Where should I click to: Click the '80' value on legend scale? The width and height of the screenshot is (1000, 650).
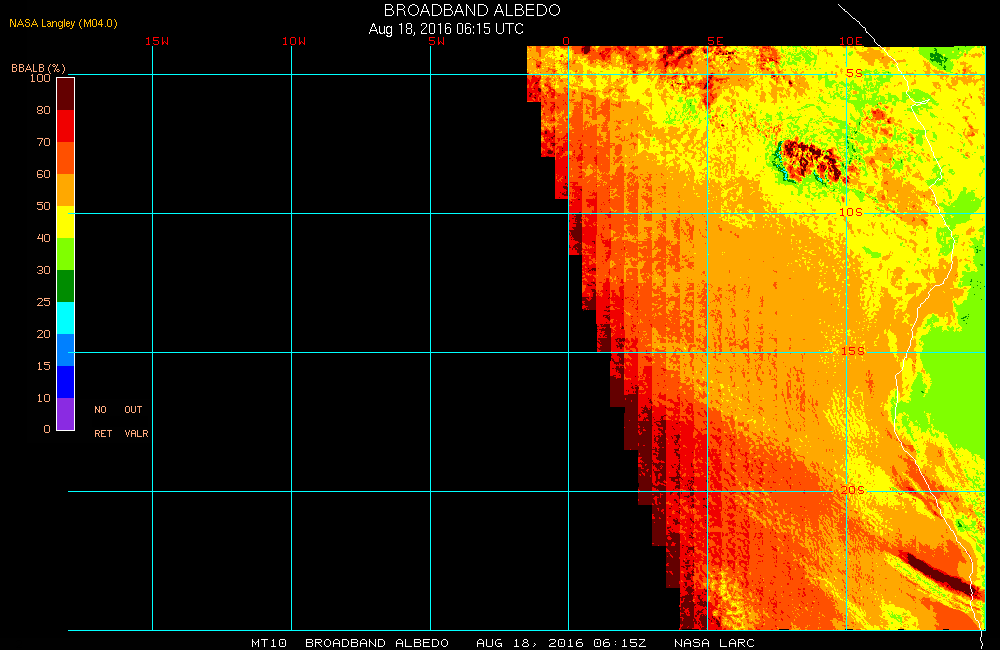click(43, 110)
